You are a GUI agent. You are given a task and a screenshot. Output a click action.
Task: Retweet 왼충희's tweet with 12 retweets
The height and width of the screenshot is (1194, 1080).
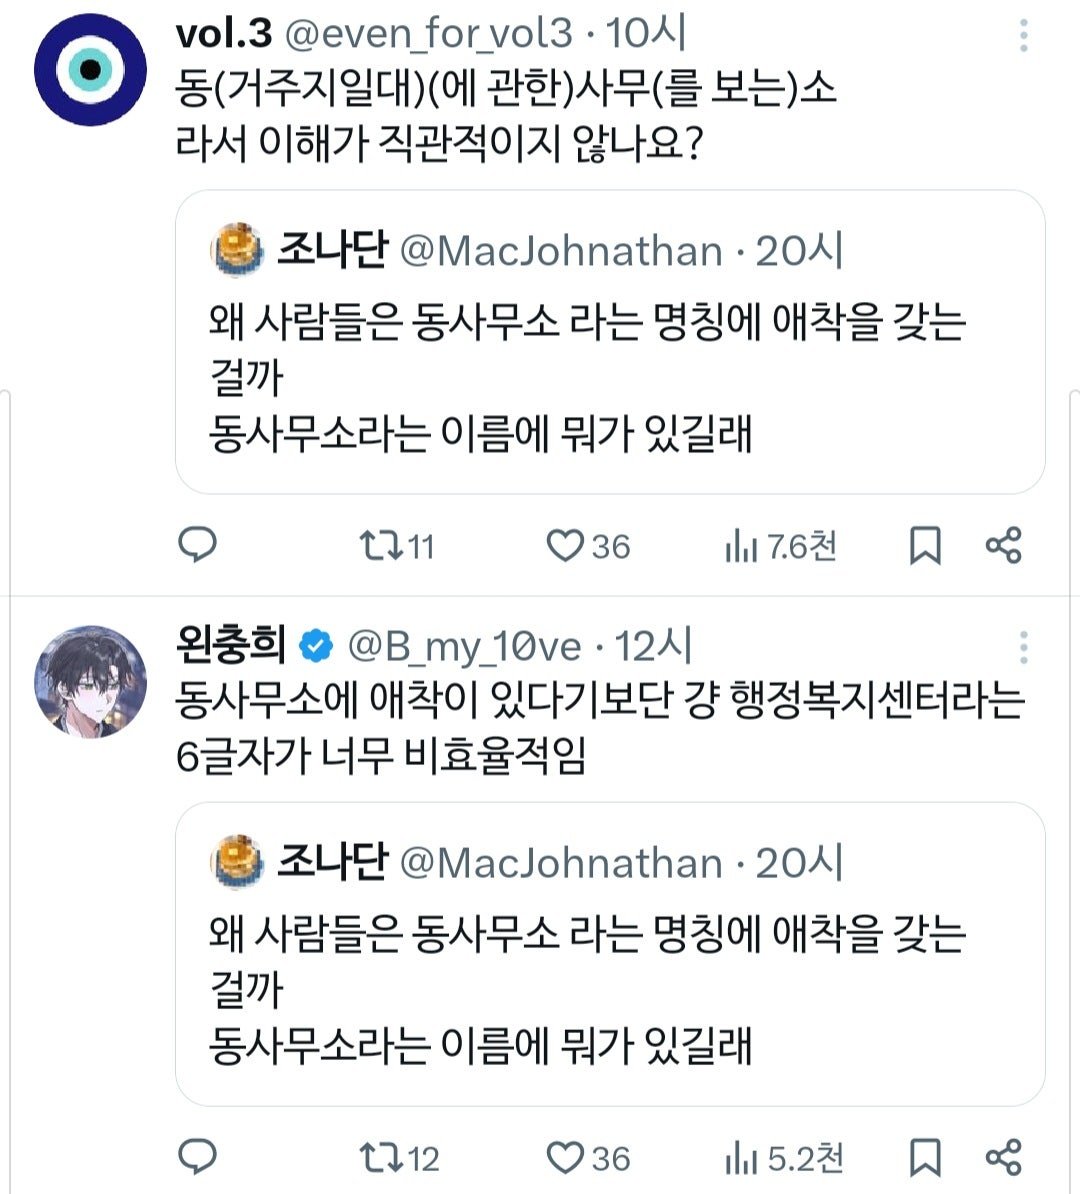[399, 1158]
